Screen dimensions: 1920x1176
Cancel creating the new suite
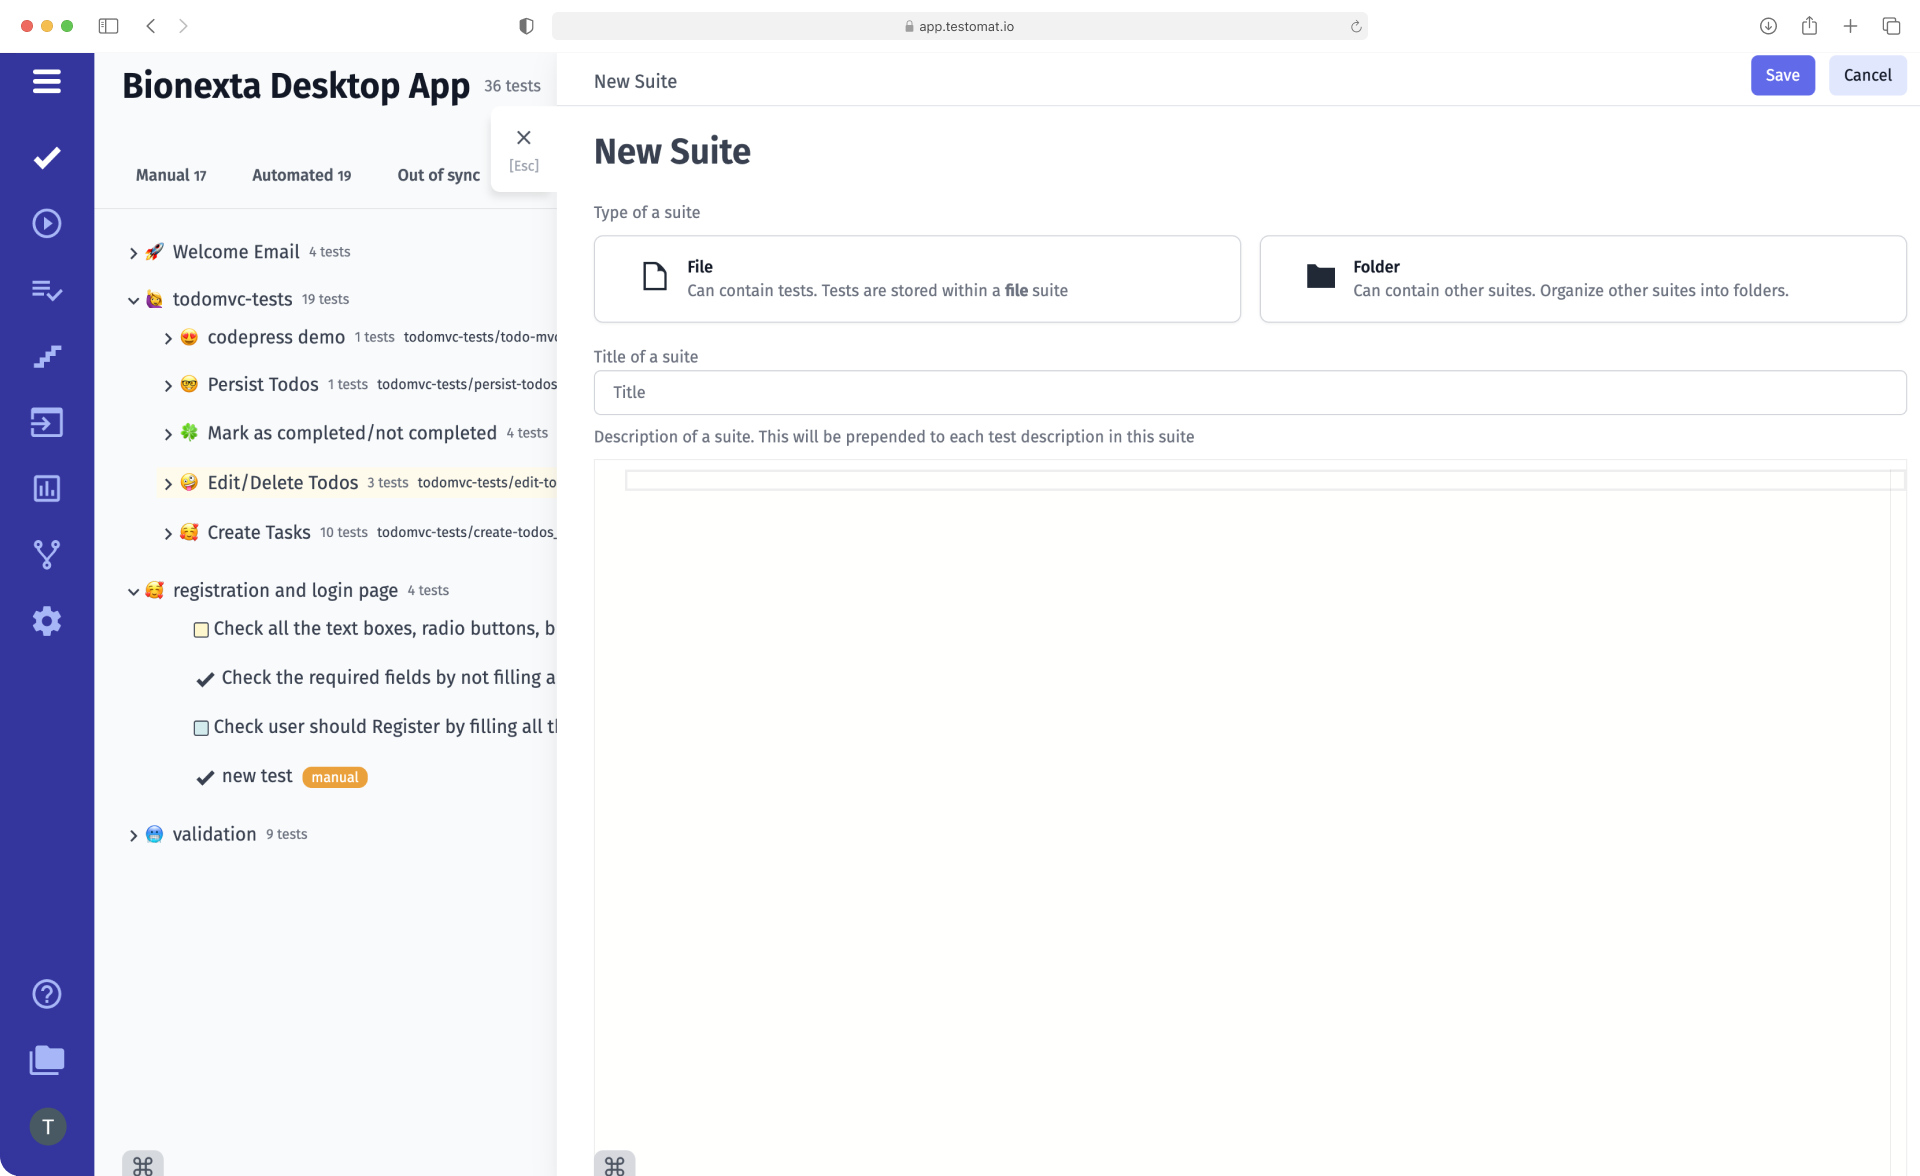(1867, 75)
